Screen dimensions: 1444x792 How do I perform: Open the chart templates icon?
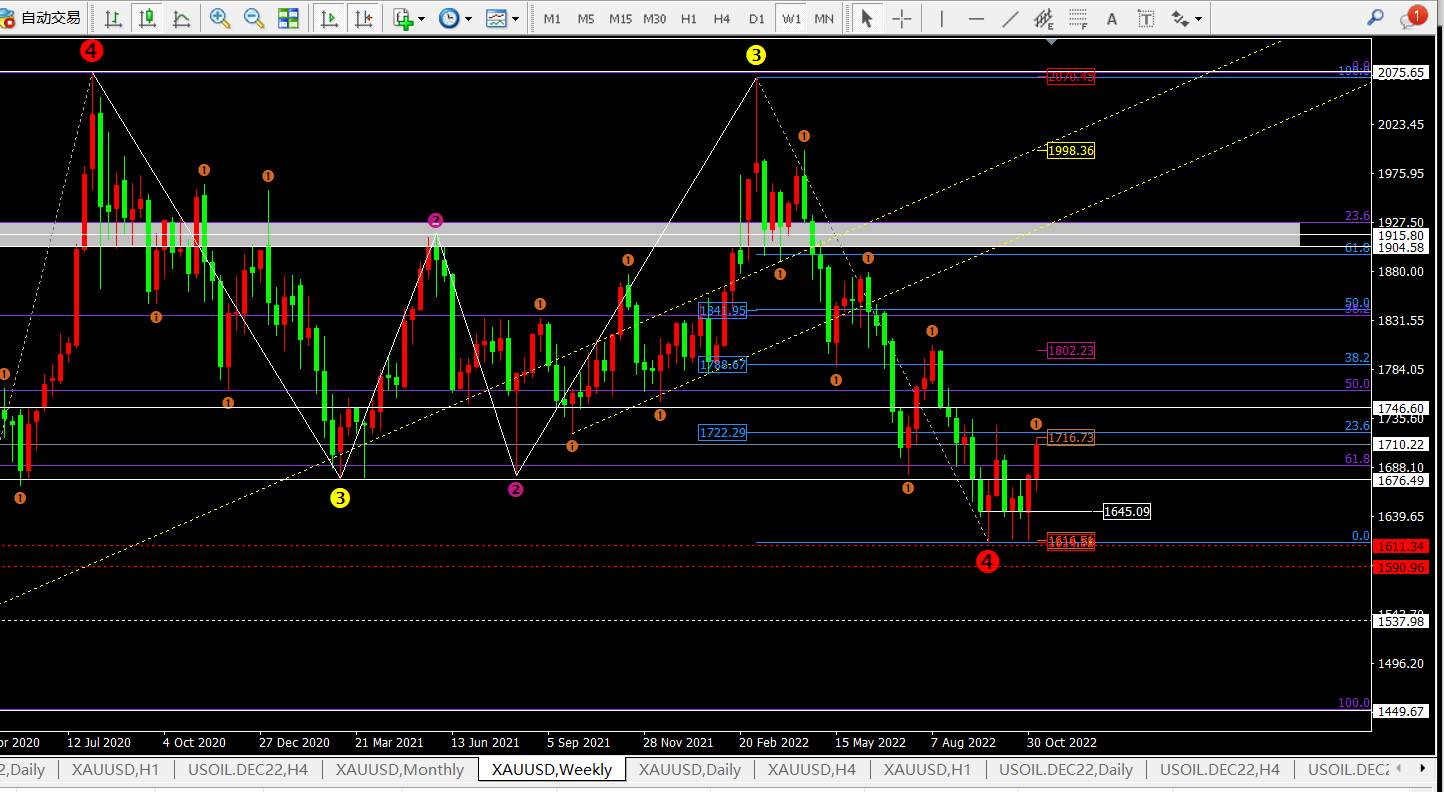click(x=496, y=18)
